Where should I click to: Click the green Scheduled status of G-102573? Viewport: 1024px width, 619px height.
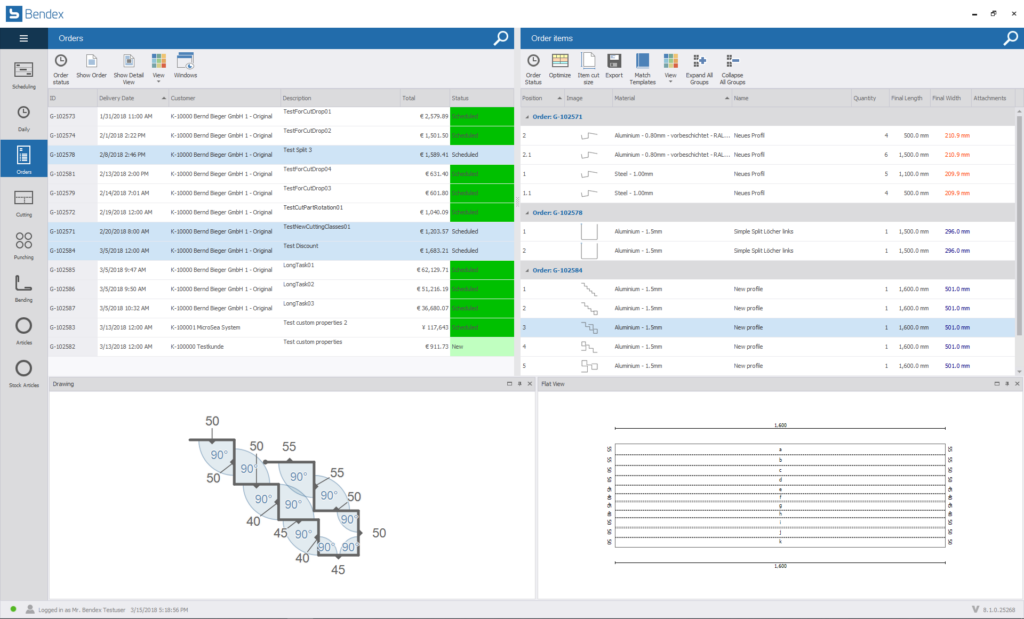pos(481,117)
